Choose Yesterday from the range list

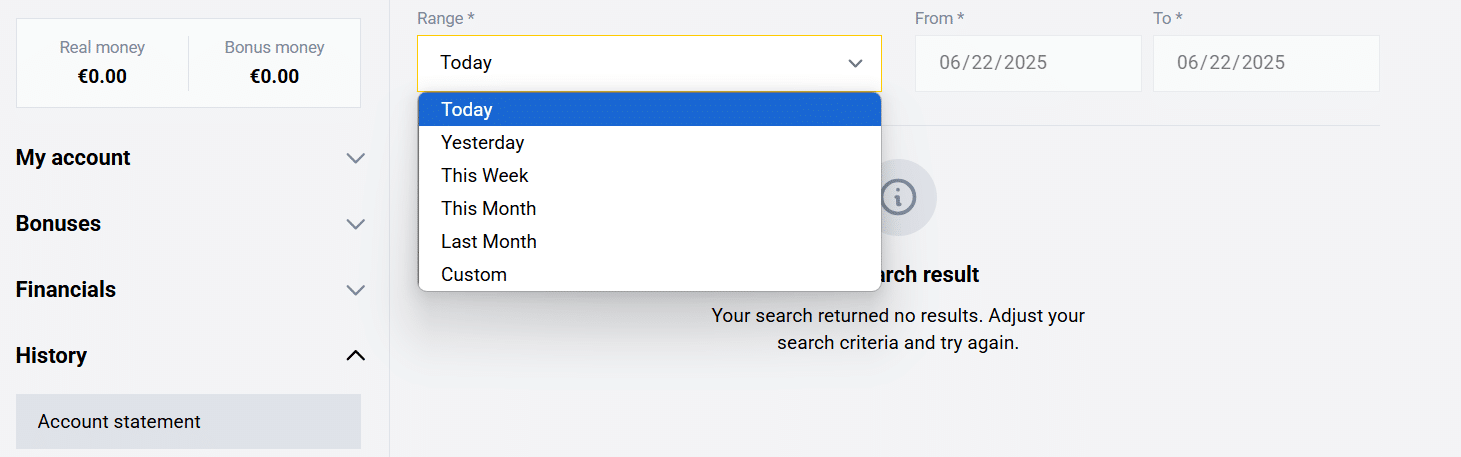click(x=482, y=143)
